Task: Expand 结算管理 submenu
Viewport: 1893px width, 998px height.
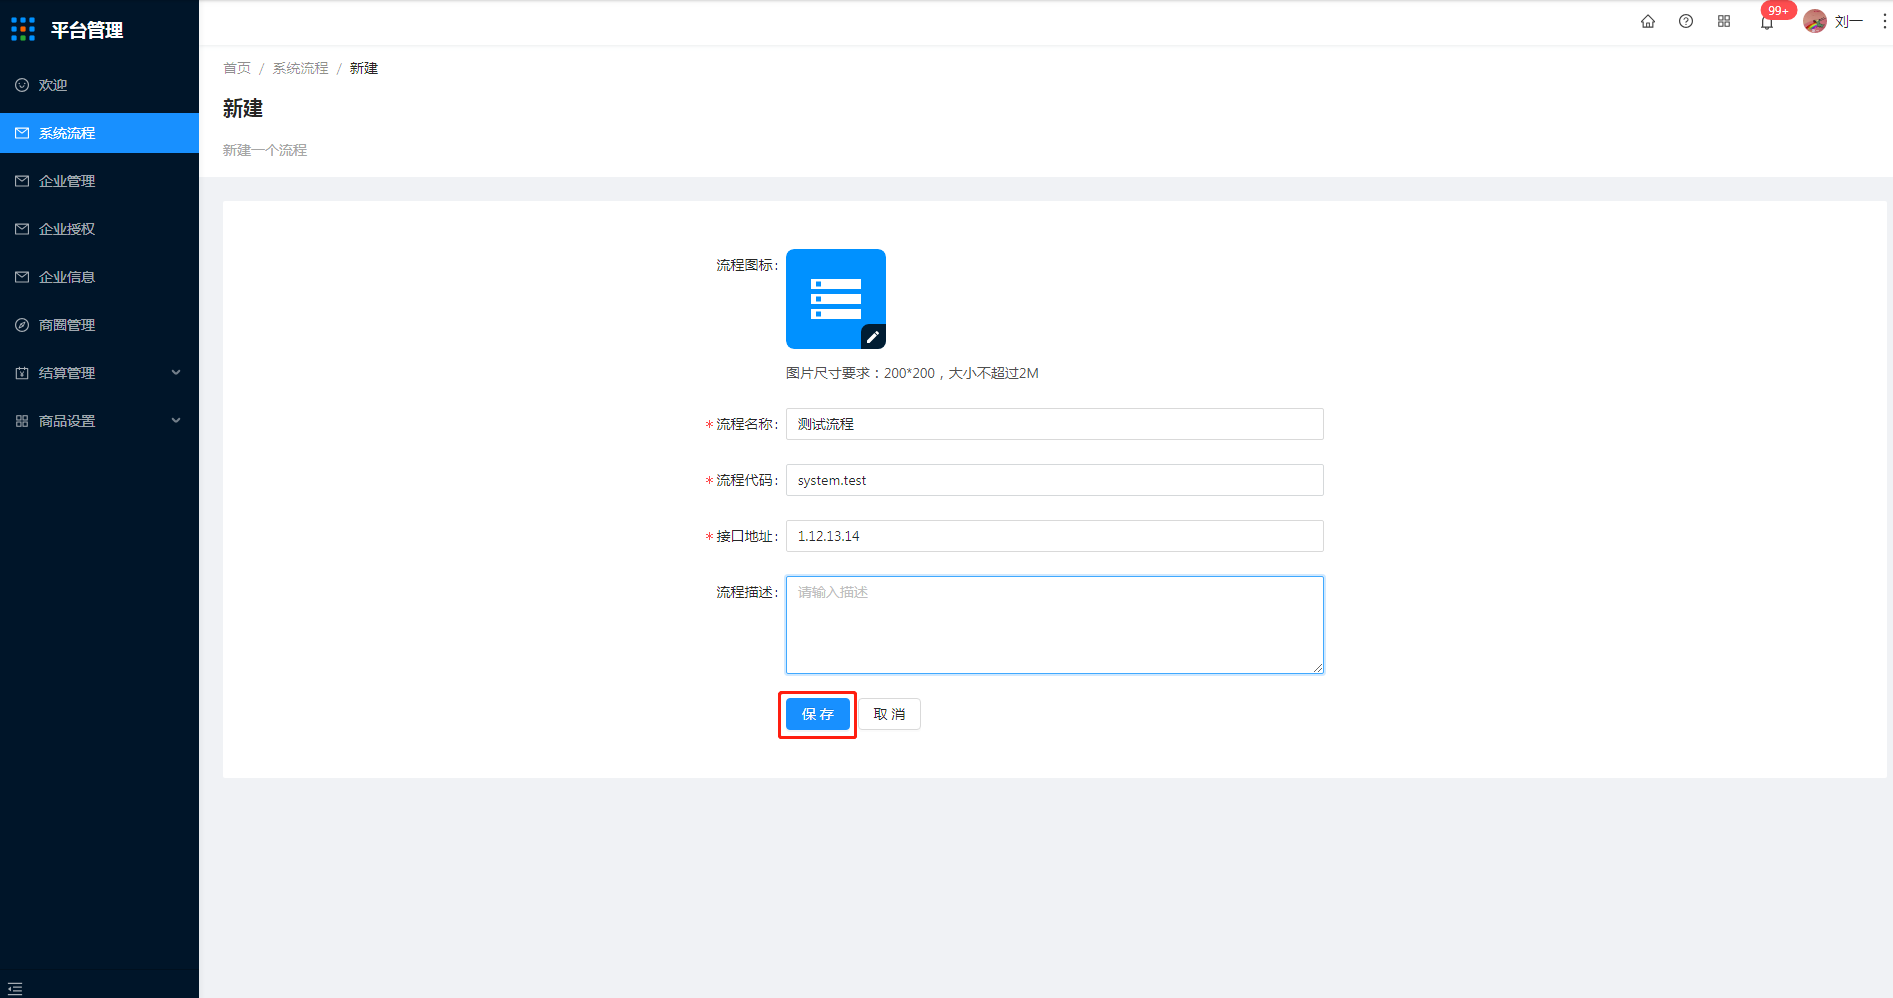Action: 99,373
